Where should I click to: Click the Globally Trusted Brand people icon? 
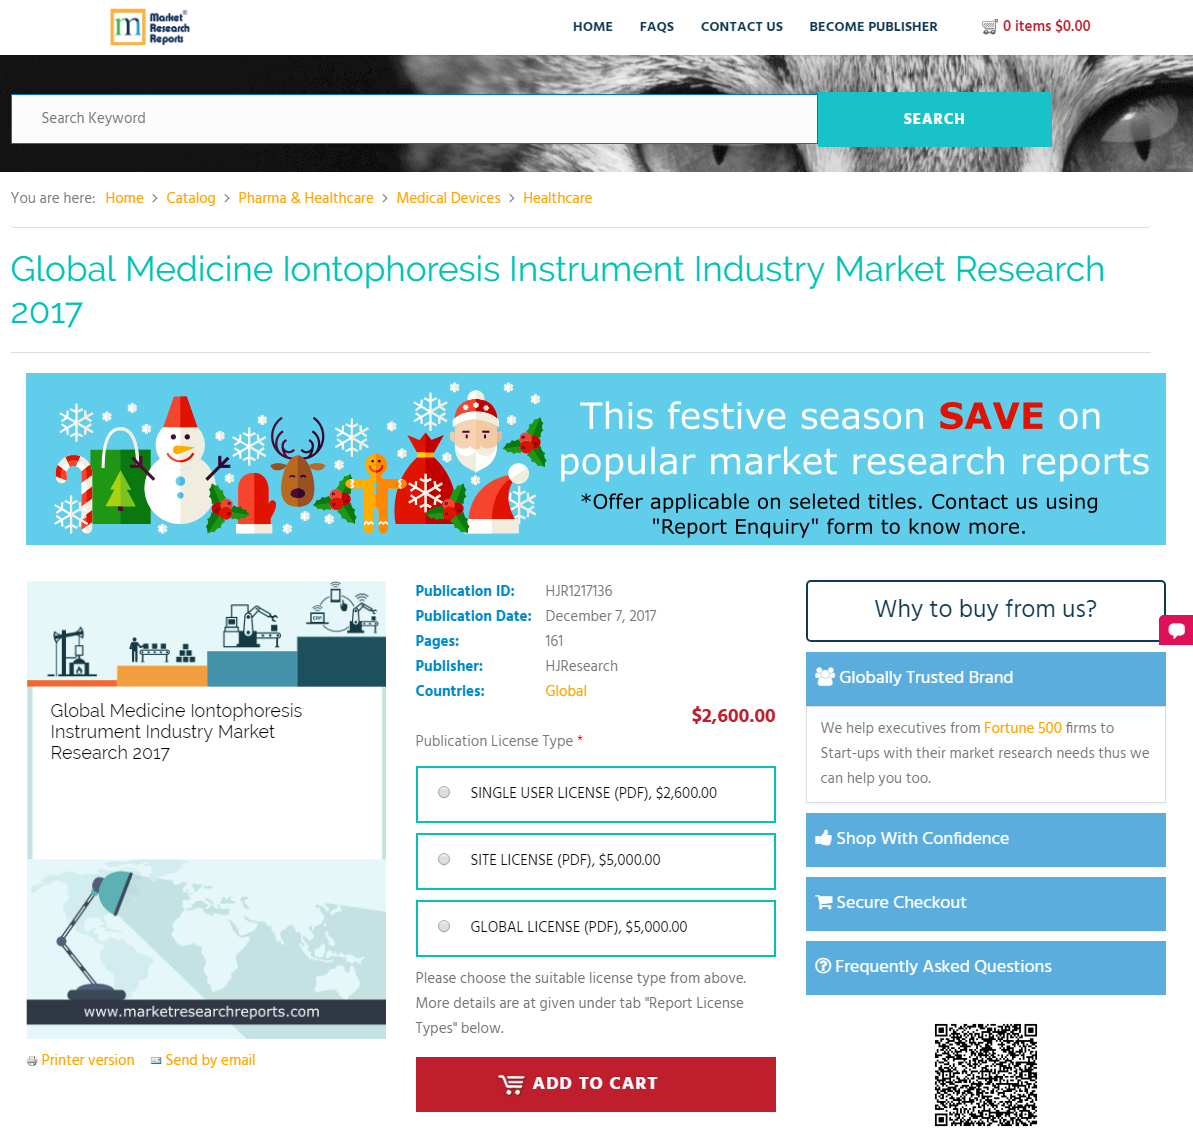825,676
